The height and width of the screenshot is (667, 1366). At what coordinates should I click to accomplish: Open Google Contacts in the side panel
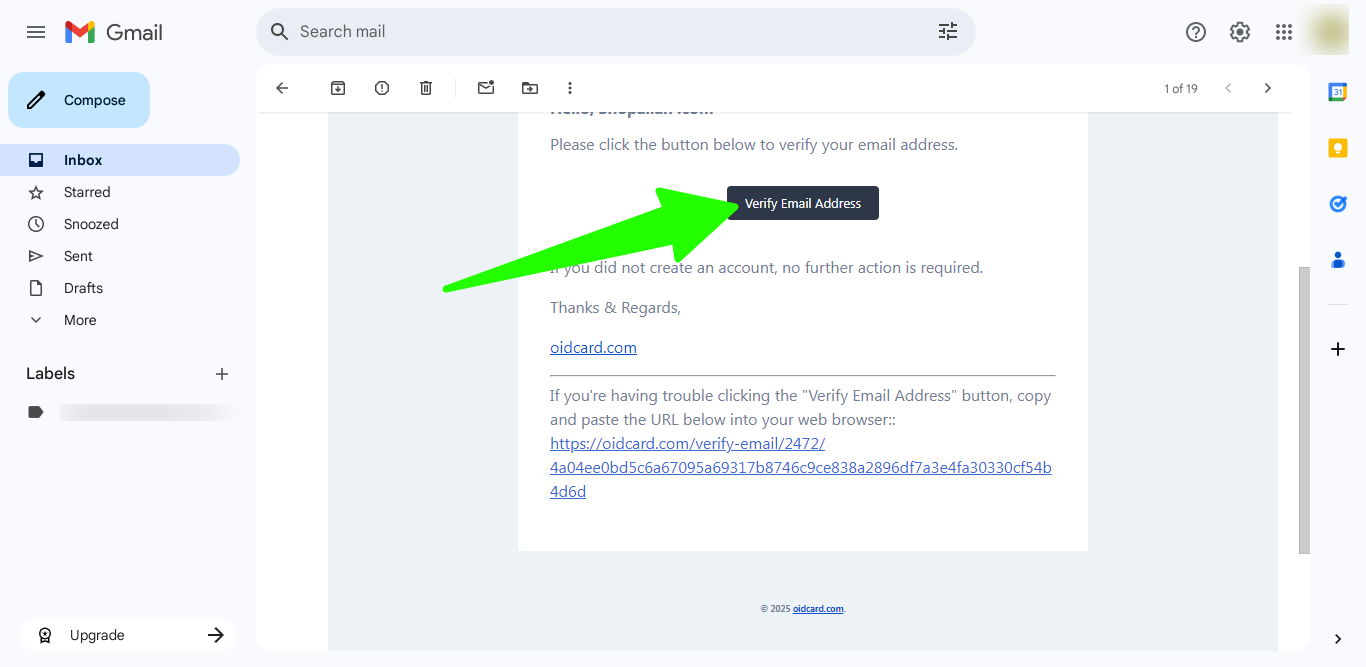(x=1338, y=259)
